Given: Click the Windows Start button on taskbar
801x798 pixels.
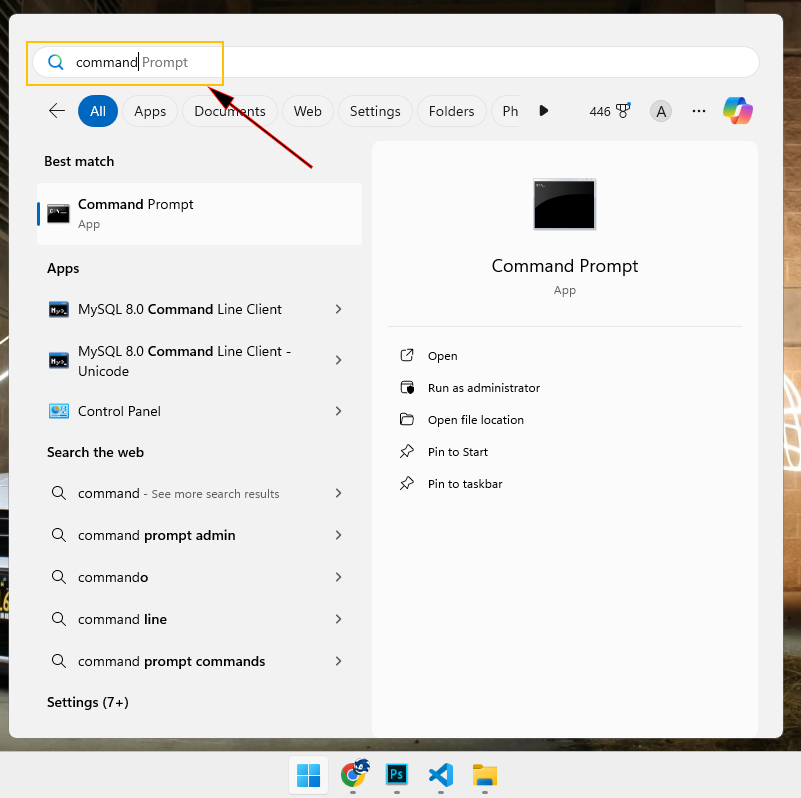Looking at the screenshot, I should pyautogui.click(x=309, y=774).
